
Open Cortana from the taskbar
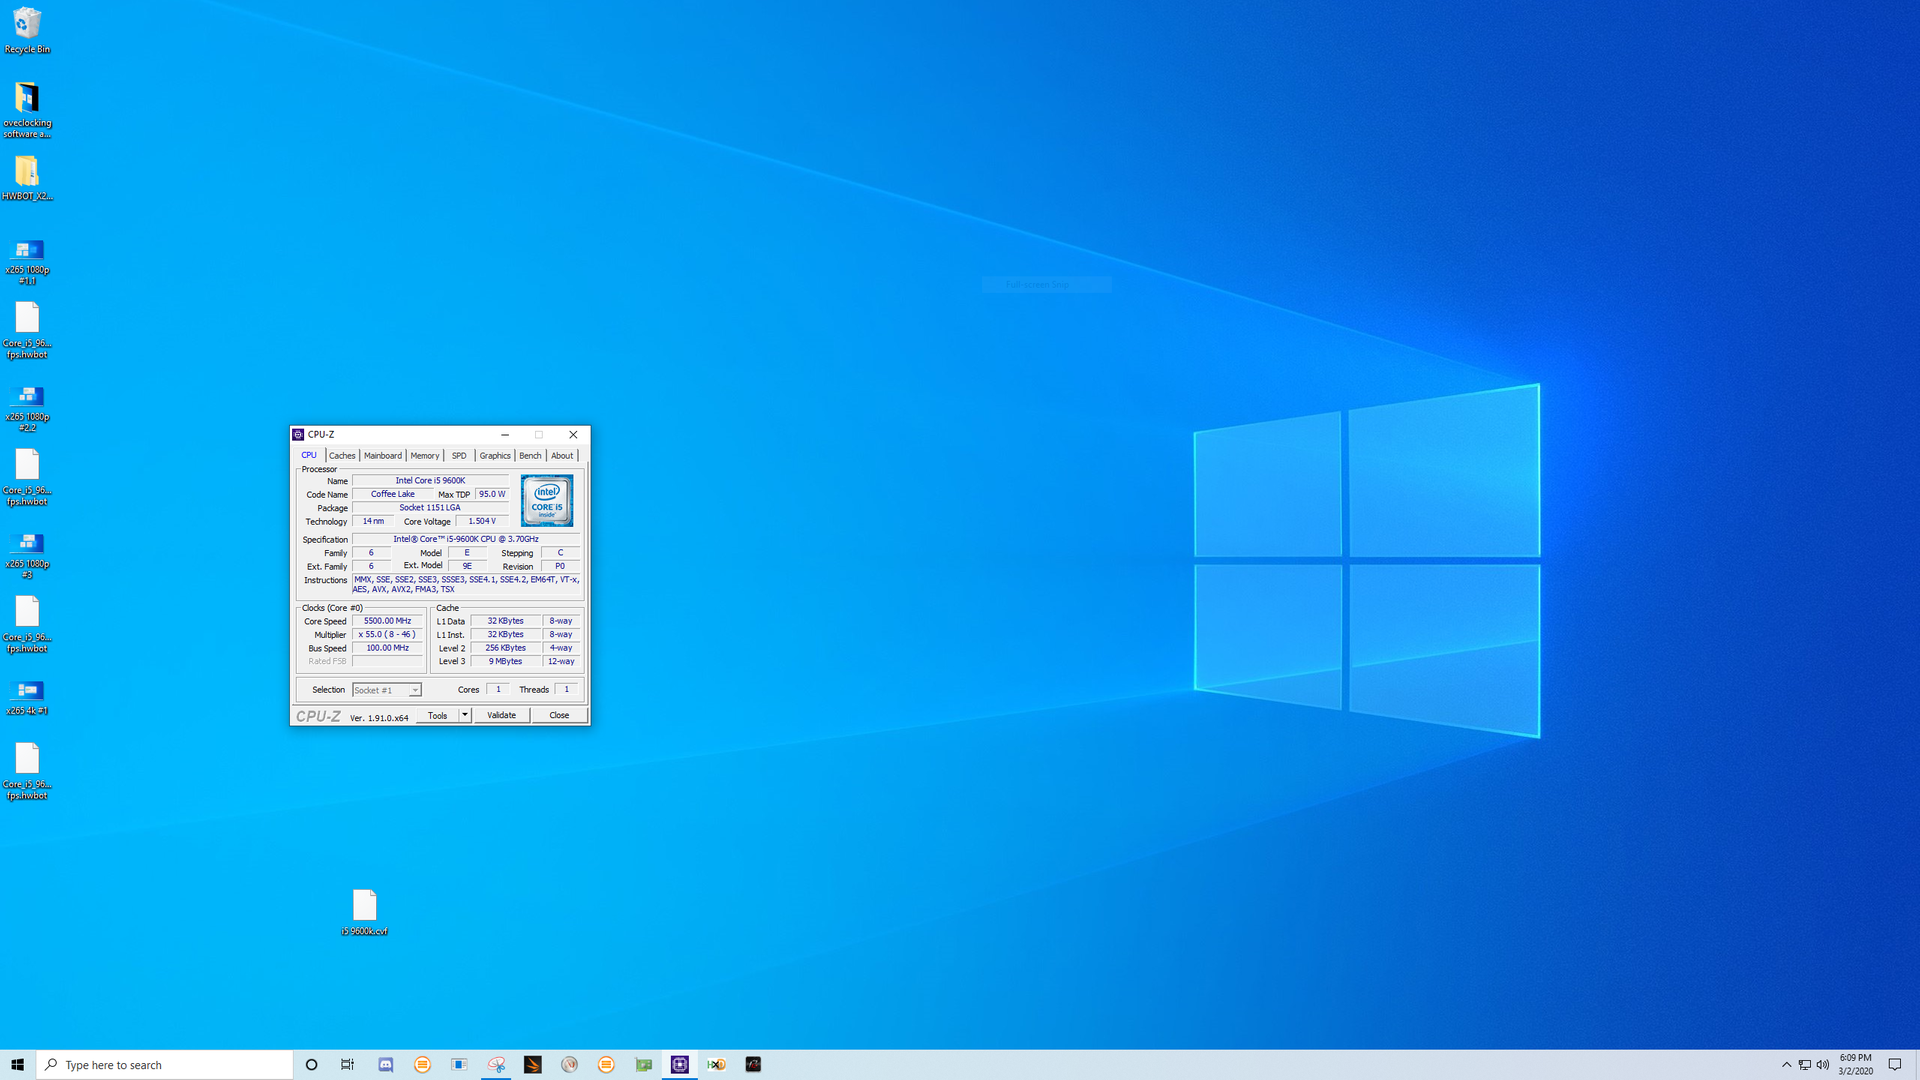[311, 1065]
